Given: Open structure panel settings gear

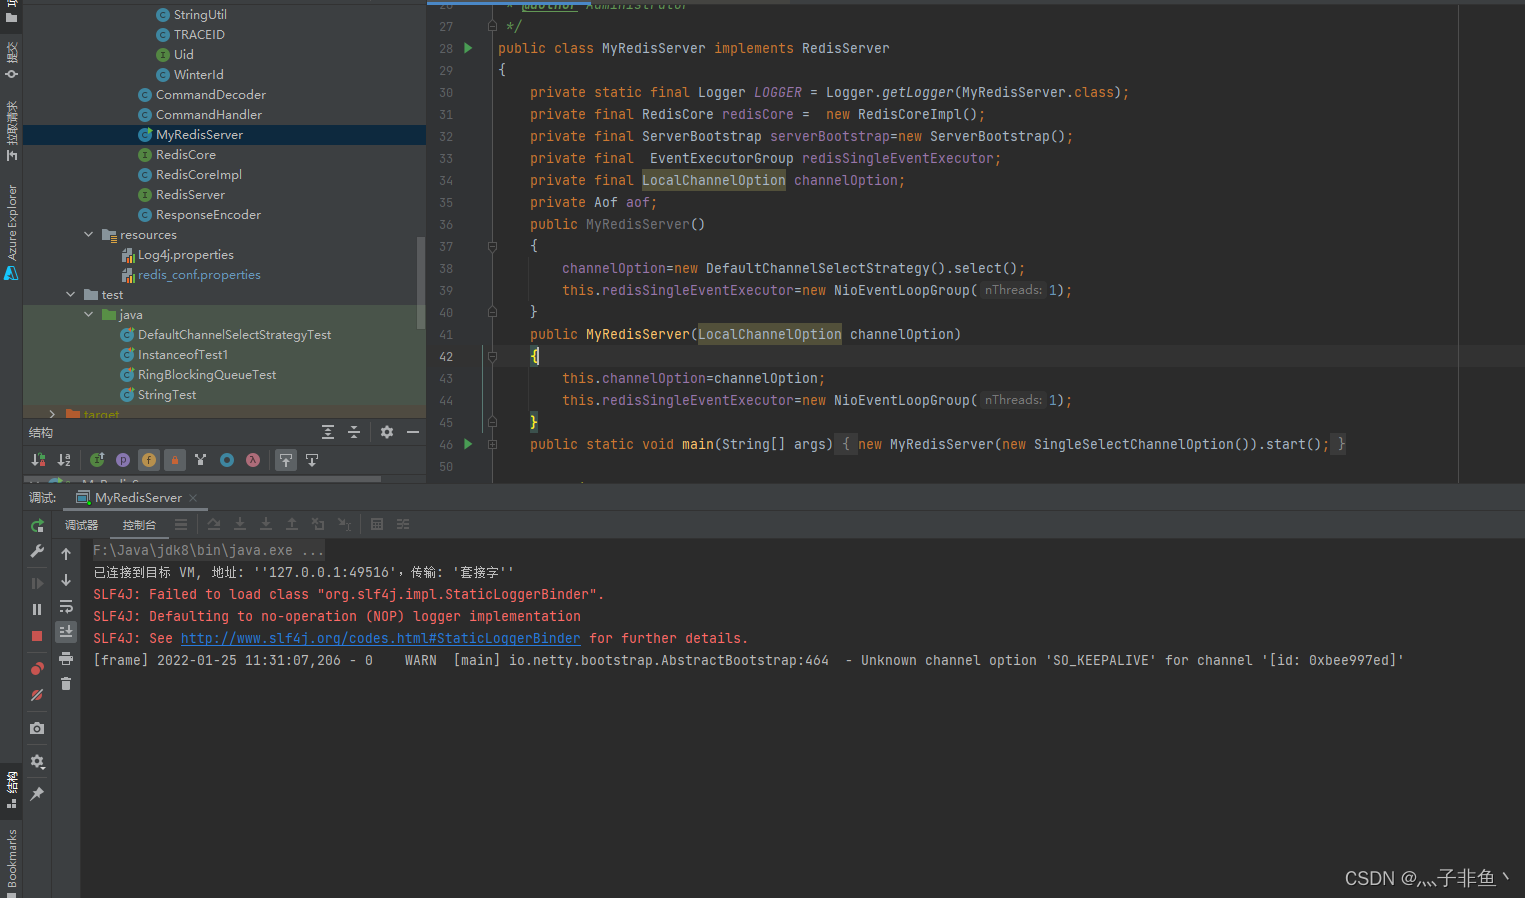Looking at the screenshot, I should tap(387, 432).
